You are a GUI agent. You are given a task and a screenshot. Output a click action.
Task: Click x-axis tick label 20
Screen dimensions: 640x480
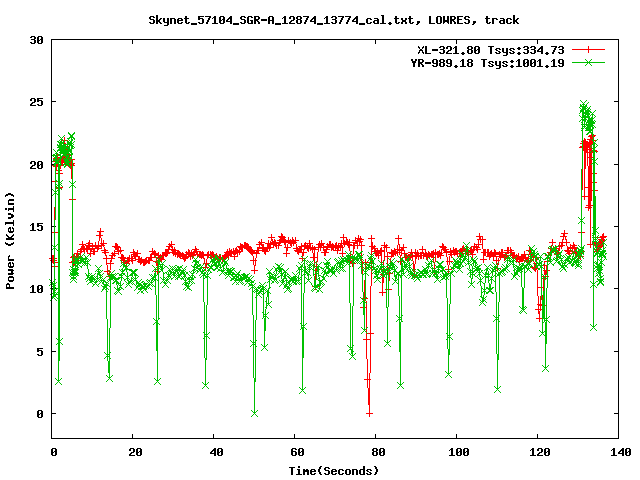pyautogui.click(x=135, y=452)
